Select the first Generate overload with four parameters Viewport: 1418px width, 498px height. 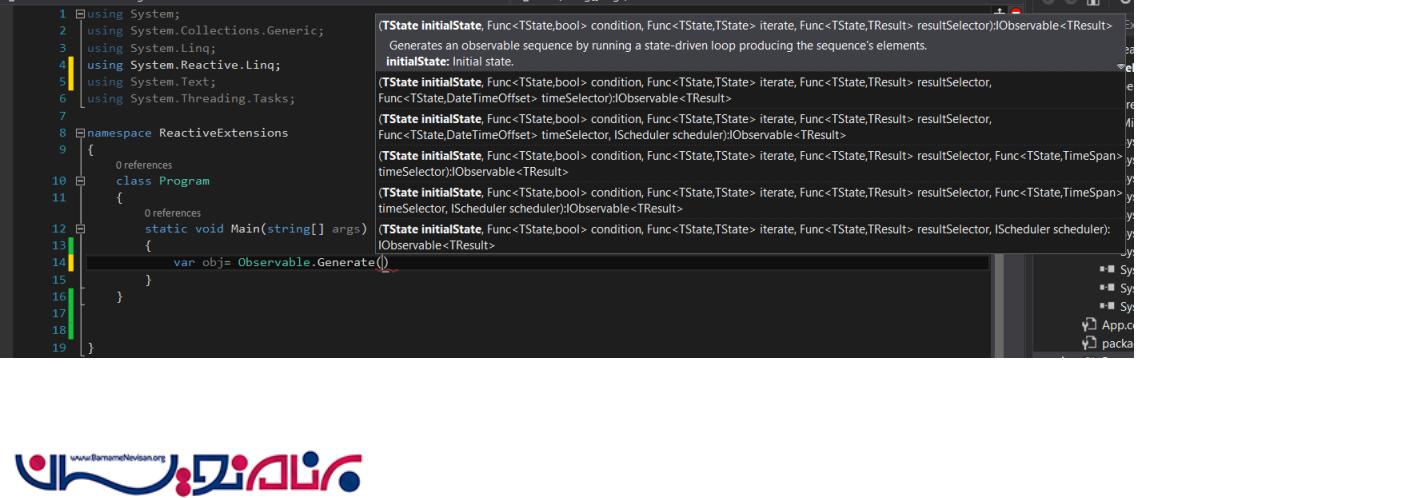tap(746, 25)
